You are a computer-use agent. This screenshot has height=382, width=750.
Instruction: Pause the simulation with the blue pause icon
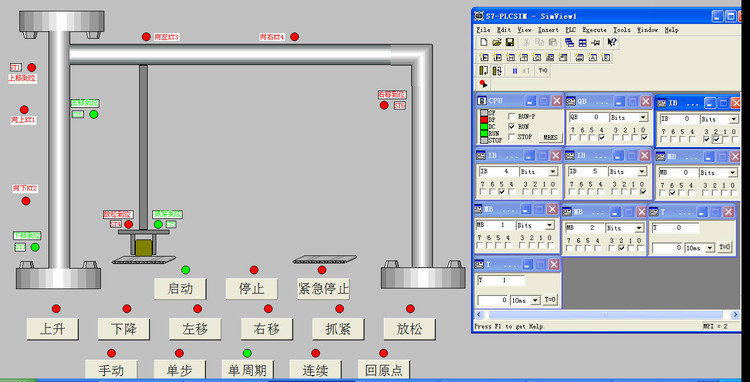point(515,71)
